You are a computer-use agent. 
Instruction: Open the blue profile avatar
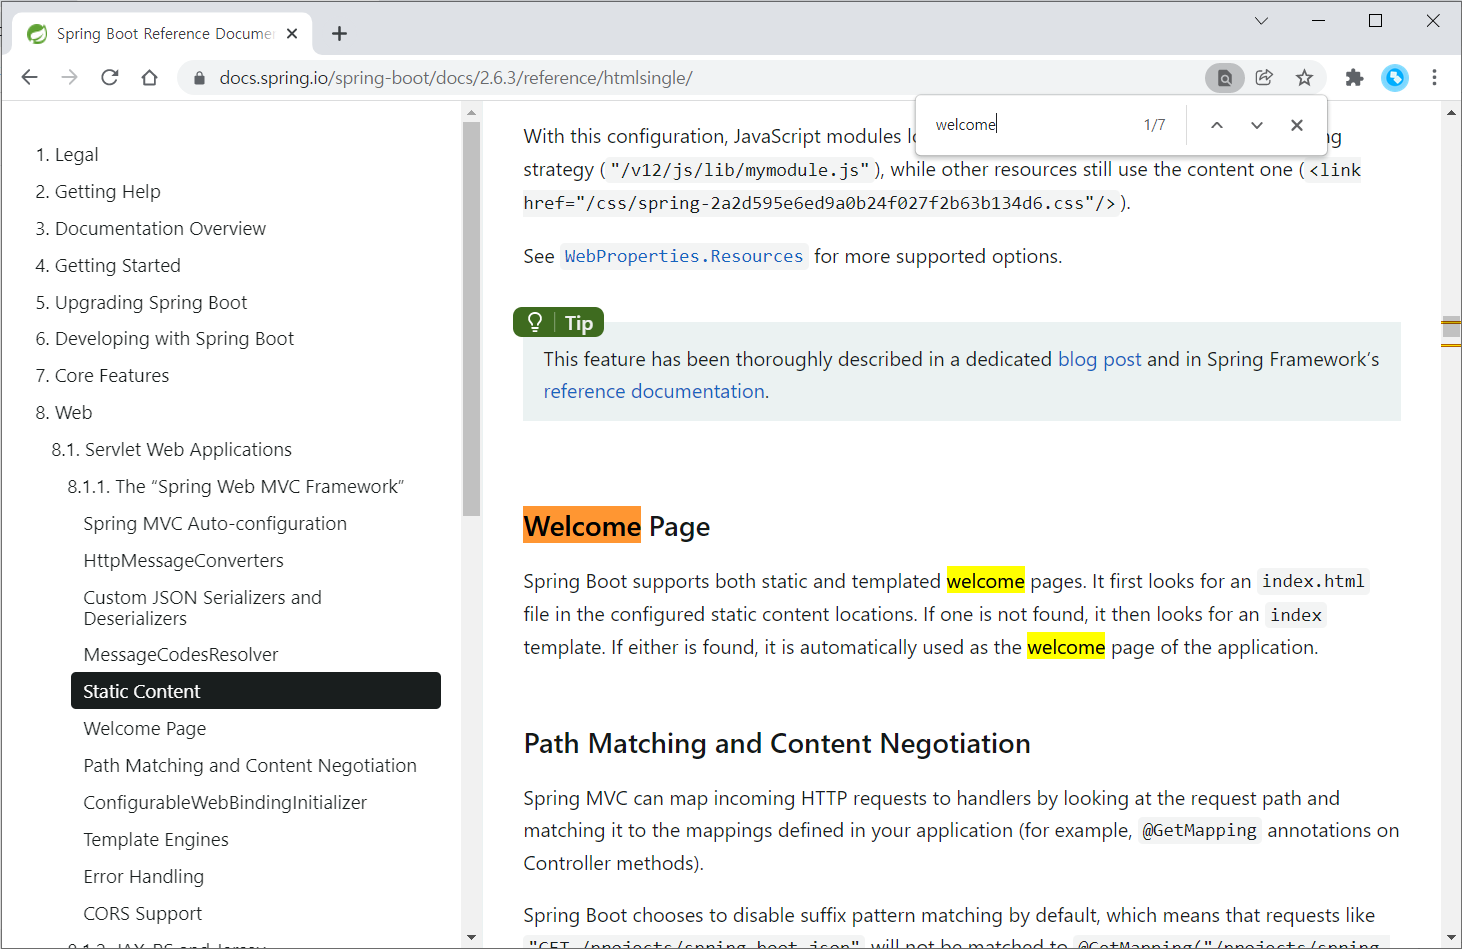pos(1395,78)
